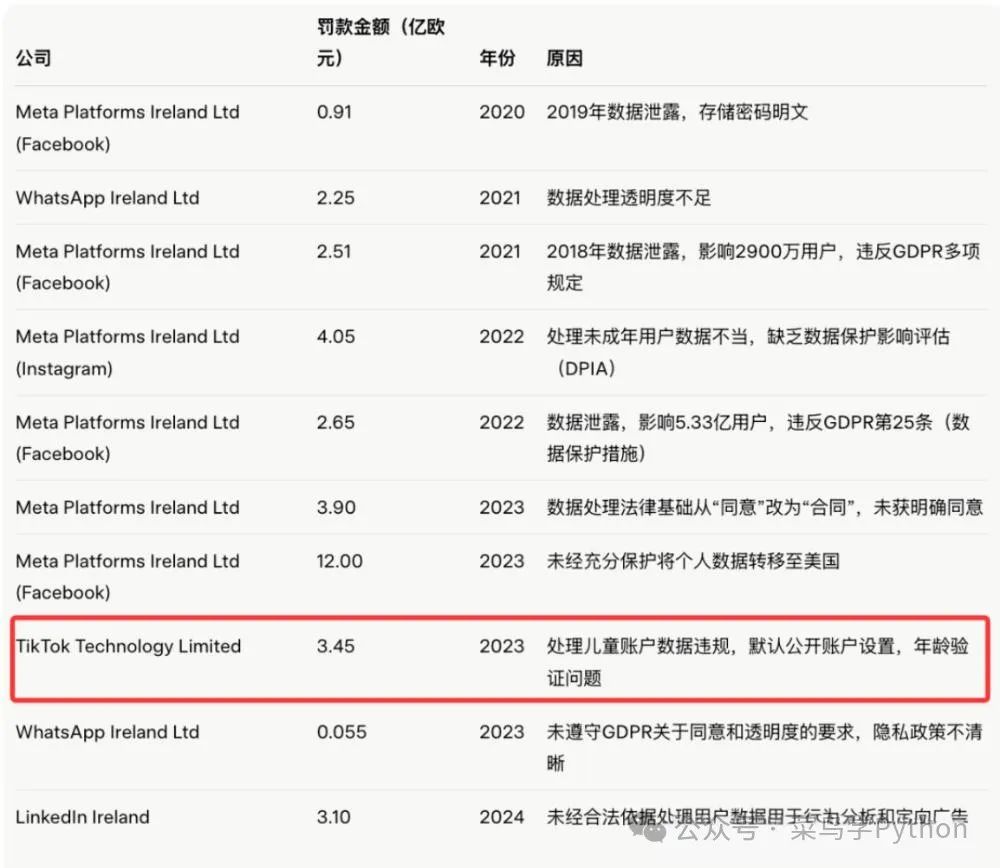Select the 4.05 fine amount cell
The height and width of the screenshot is (868, 1000).
pyautogui.click(x=336, y=336)
